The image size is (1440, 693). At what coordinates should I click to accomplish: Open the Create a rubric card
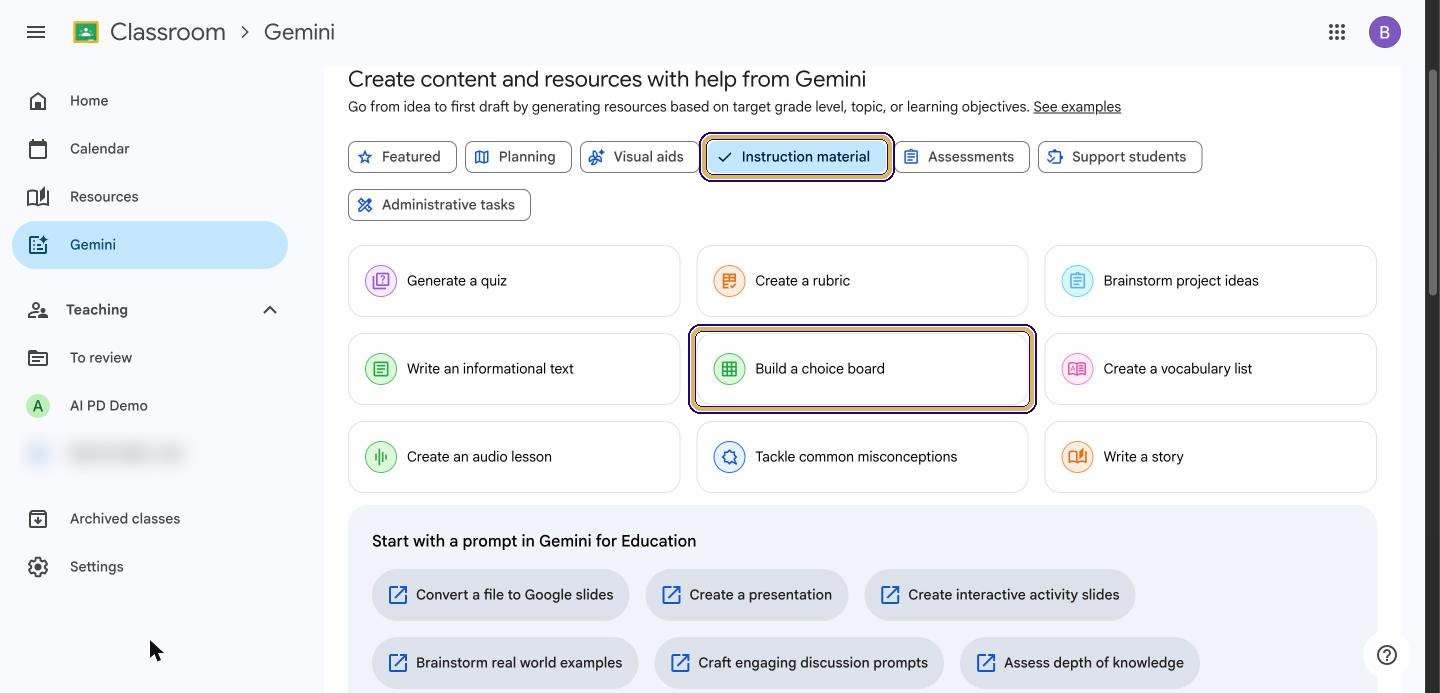click(862, 281)
